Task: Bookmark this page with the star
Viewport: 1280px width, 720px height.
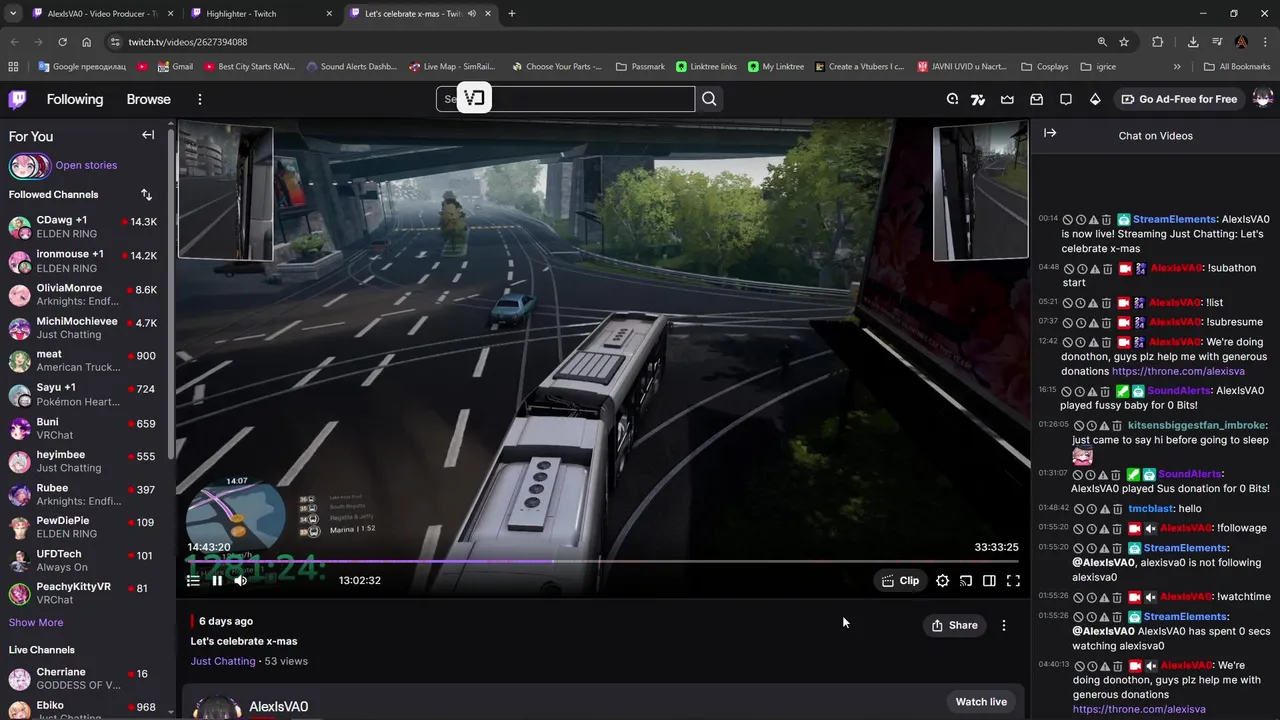Action: click(x=1124, y=42)
